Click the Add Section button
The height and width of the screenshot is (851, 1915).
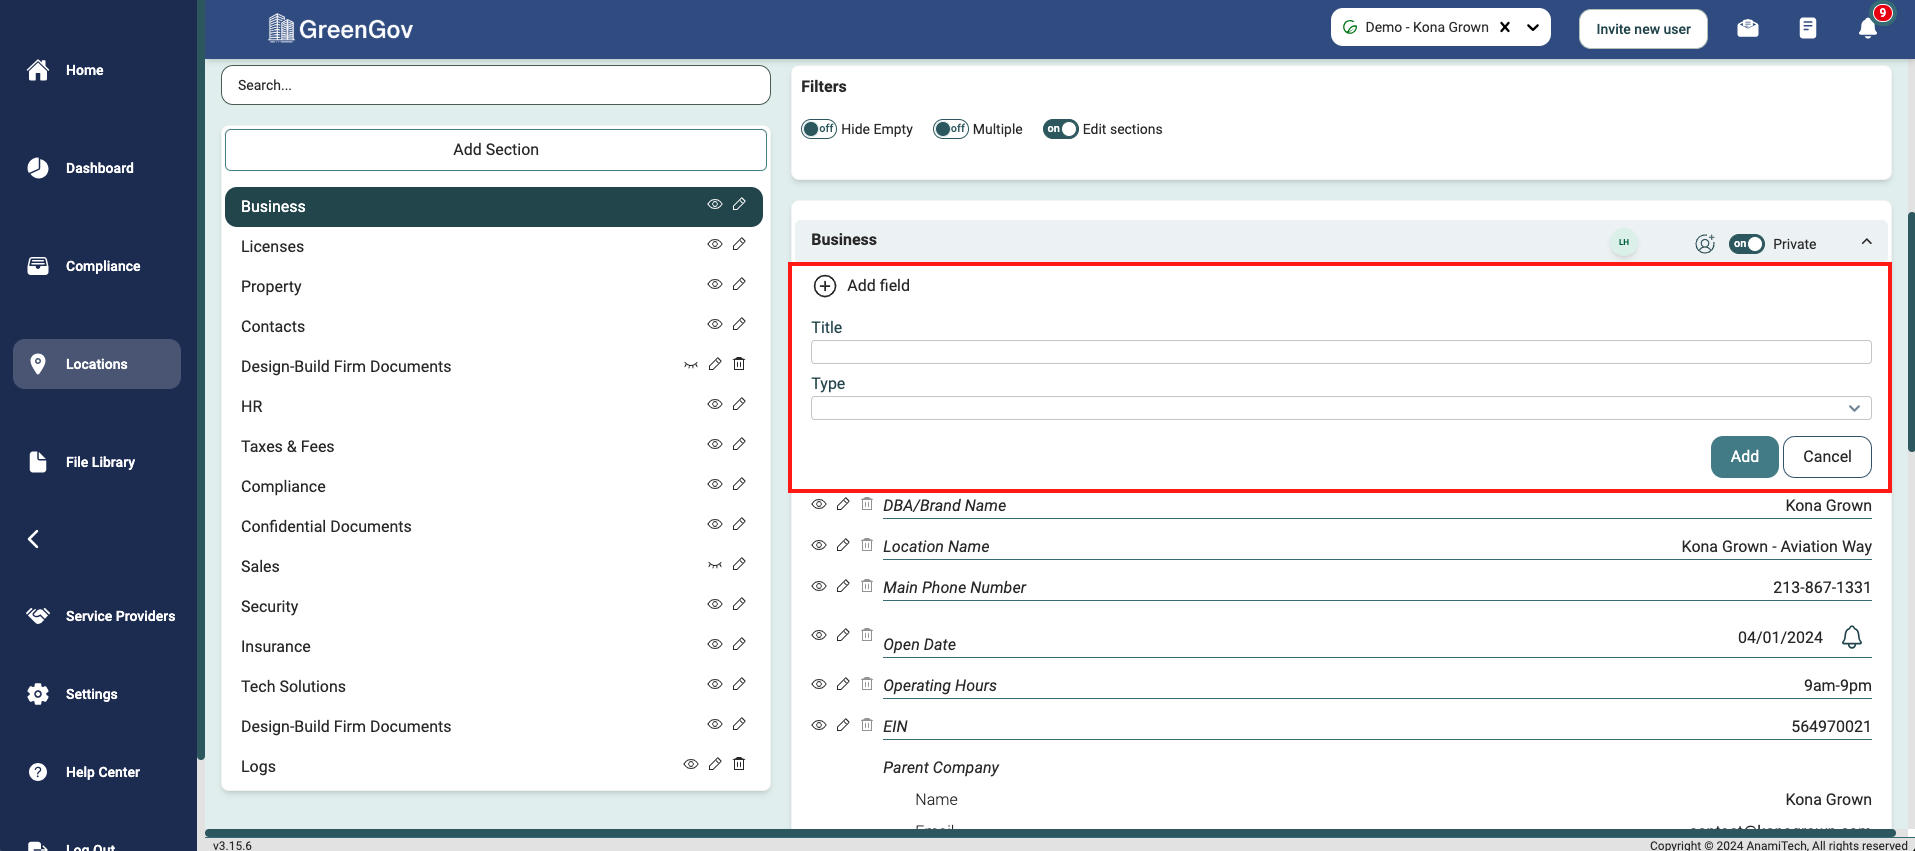495,149
